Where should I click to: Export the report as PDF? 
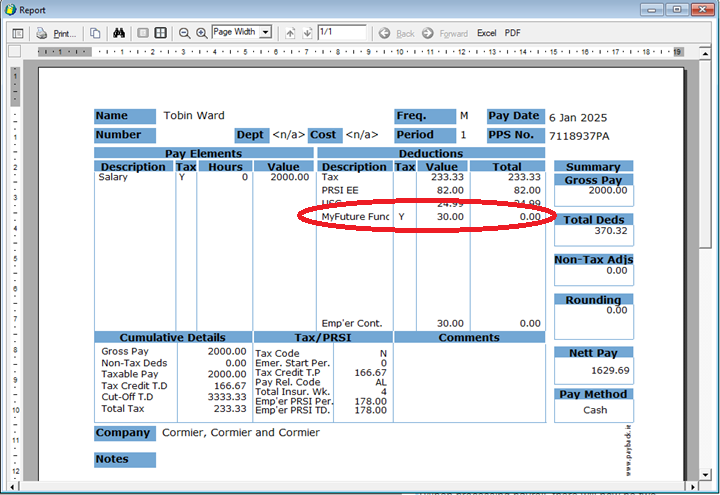(x=513, y=33)
